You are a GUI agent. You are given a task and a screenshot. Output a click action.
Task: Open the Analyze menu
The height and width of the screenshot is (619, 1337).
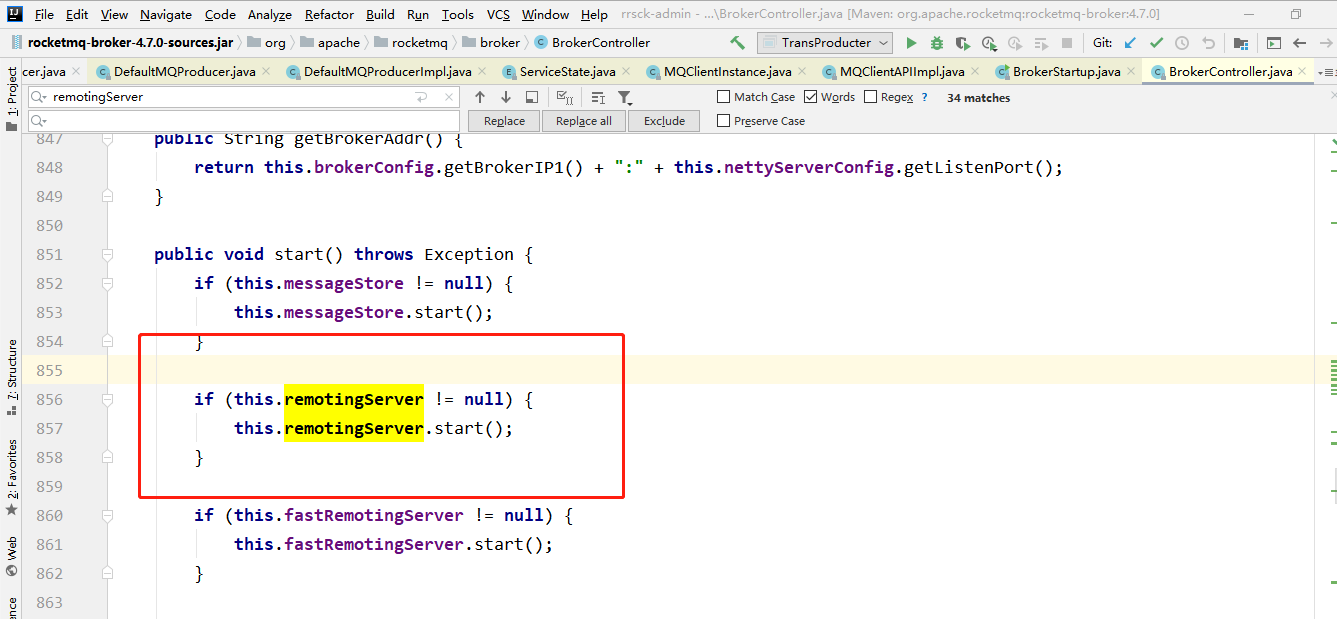(270, 14)
